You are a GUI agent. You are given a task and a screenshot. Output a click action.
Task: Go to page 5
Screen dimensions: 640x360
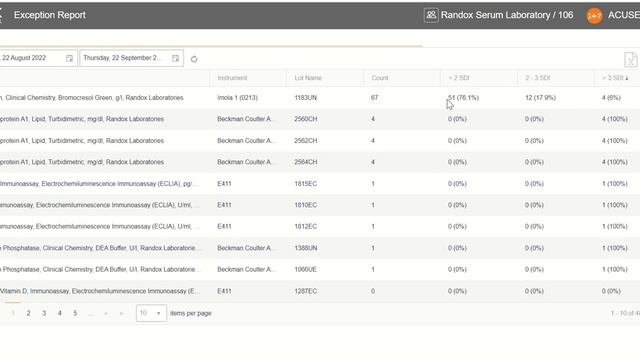pyautogui.click(x=75, y=313)
